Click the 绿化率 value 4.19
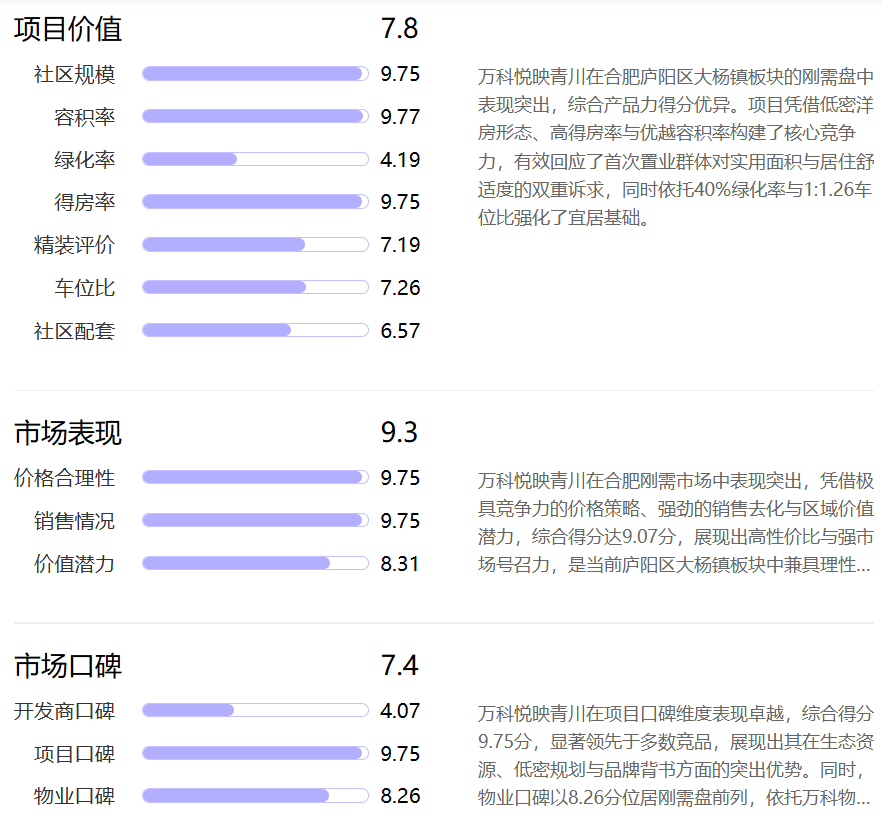The height and width of the screenshot is (816, 882). click(400, 160)
